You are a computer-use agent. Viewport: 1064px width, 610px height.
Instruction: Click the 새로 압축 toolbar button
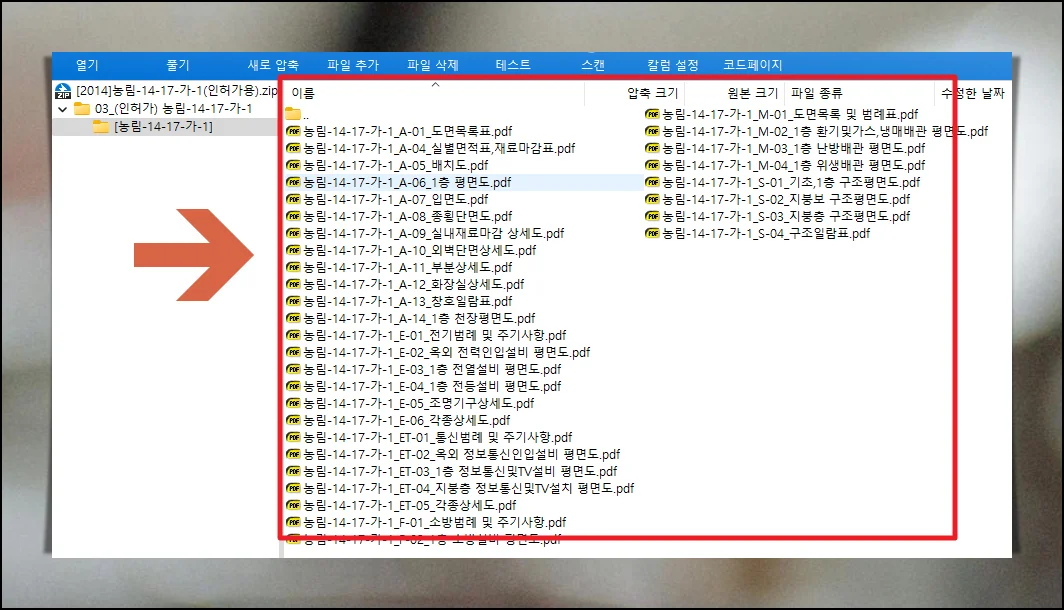coord(273,65)
